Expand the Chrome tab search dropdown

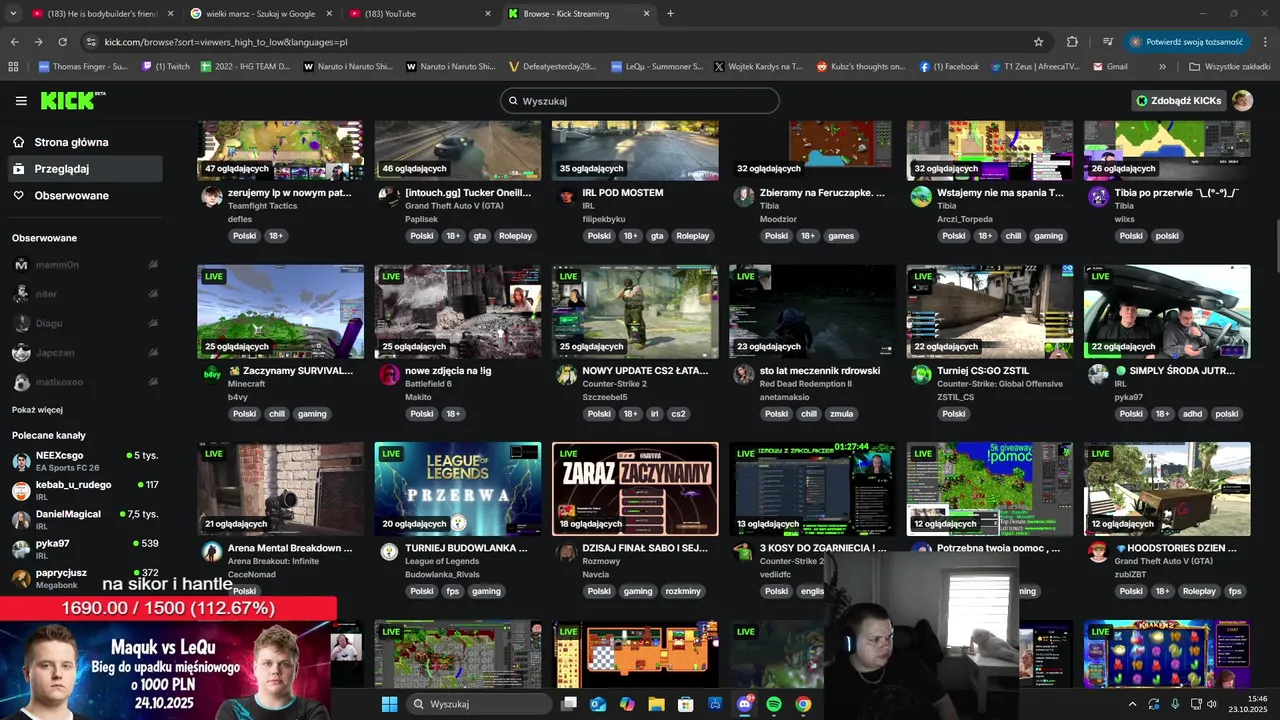[14, 13]
